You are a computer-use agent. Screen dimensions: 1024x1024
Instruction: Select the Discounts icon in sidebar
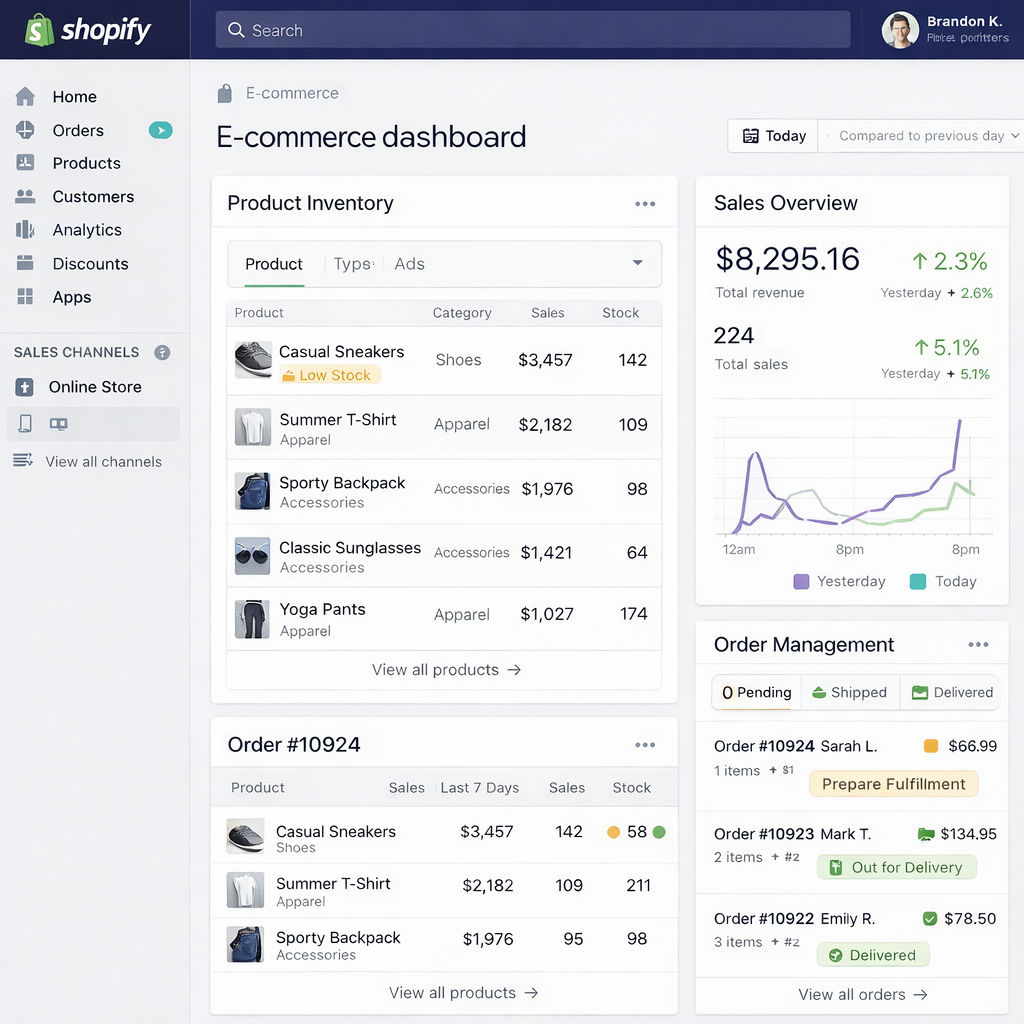(25, 264)
